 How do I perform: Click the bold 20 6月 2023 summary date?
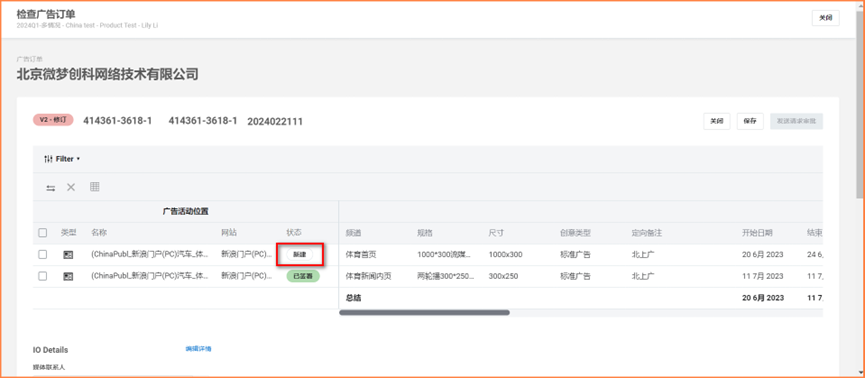(763, 298)
